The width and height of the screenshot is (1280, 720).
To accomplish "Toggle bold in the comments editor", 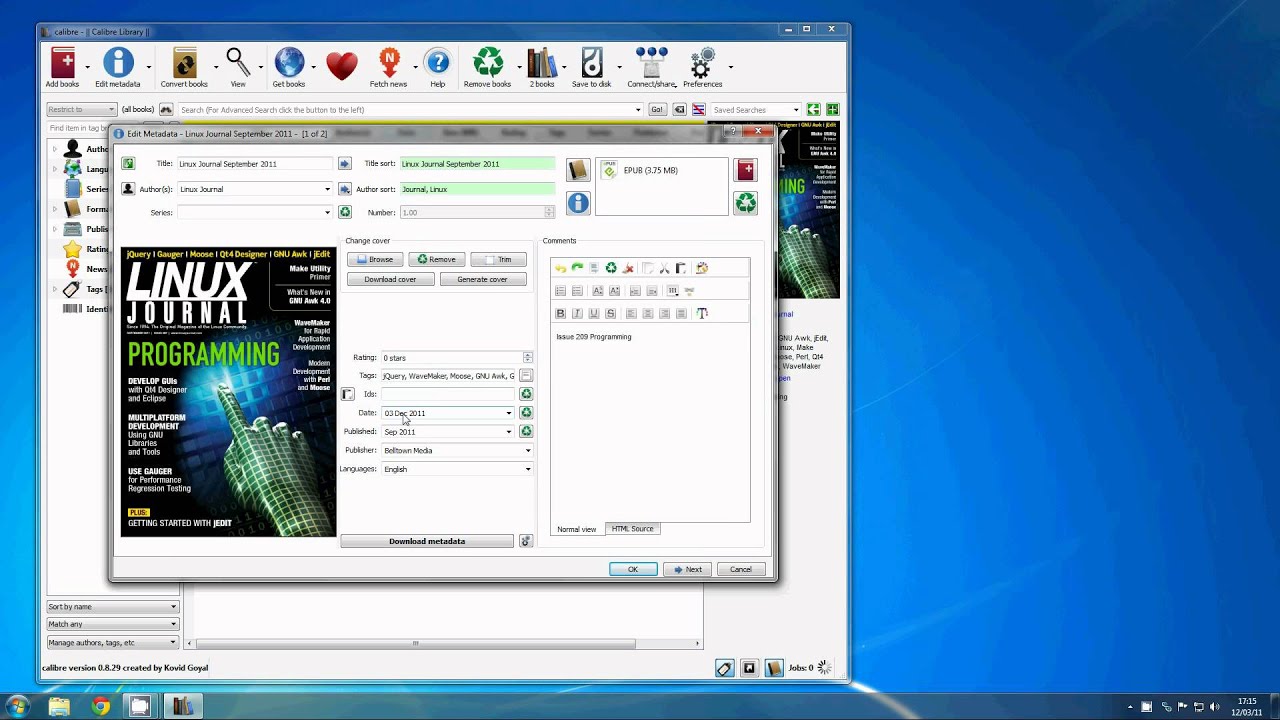I will click(560, 313).
